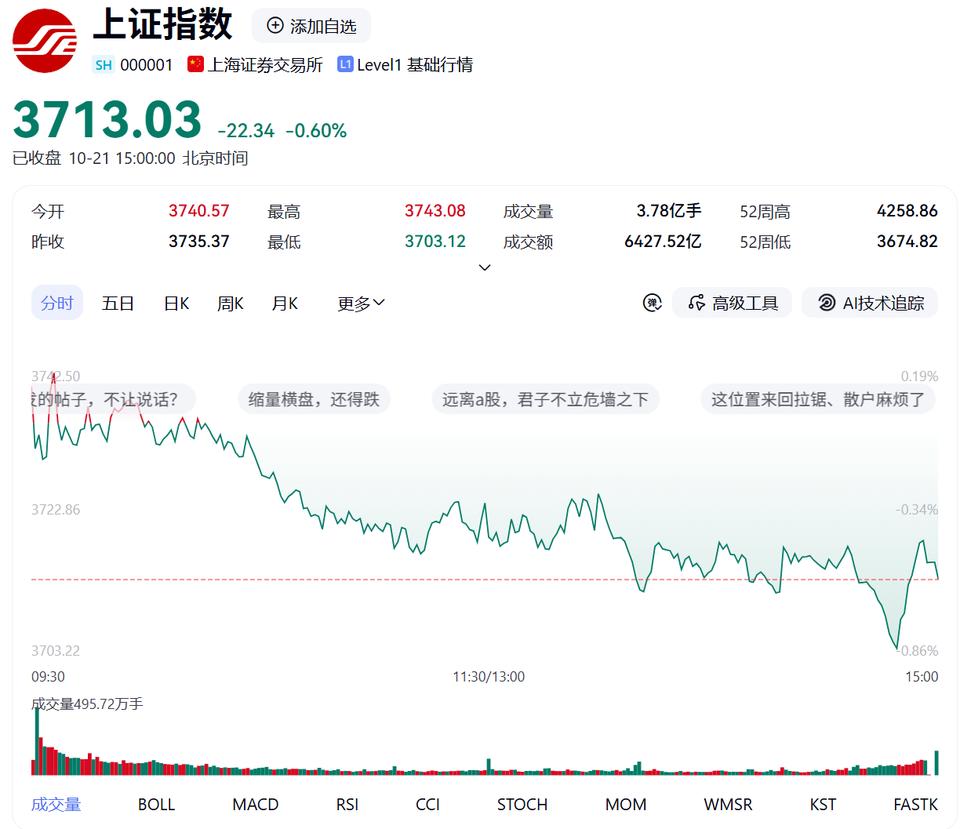Click the 最低 value 3703.12
The height and width of the screenshot is (829, 960).
coord(435,241)
